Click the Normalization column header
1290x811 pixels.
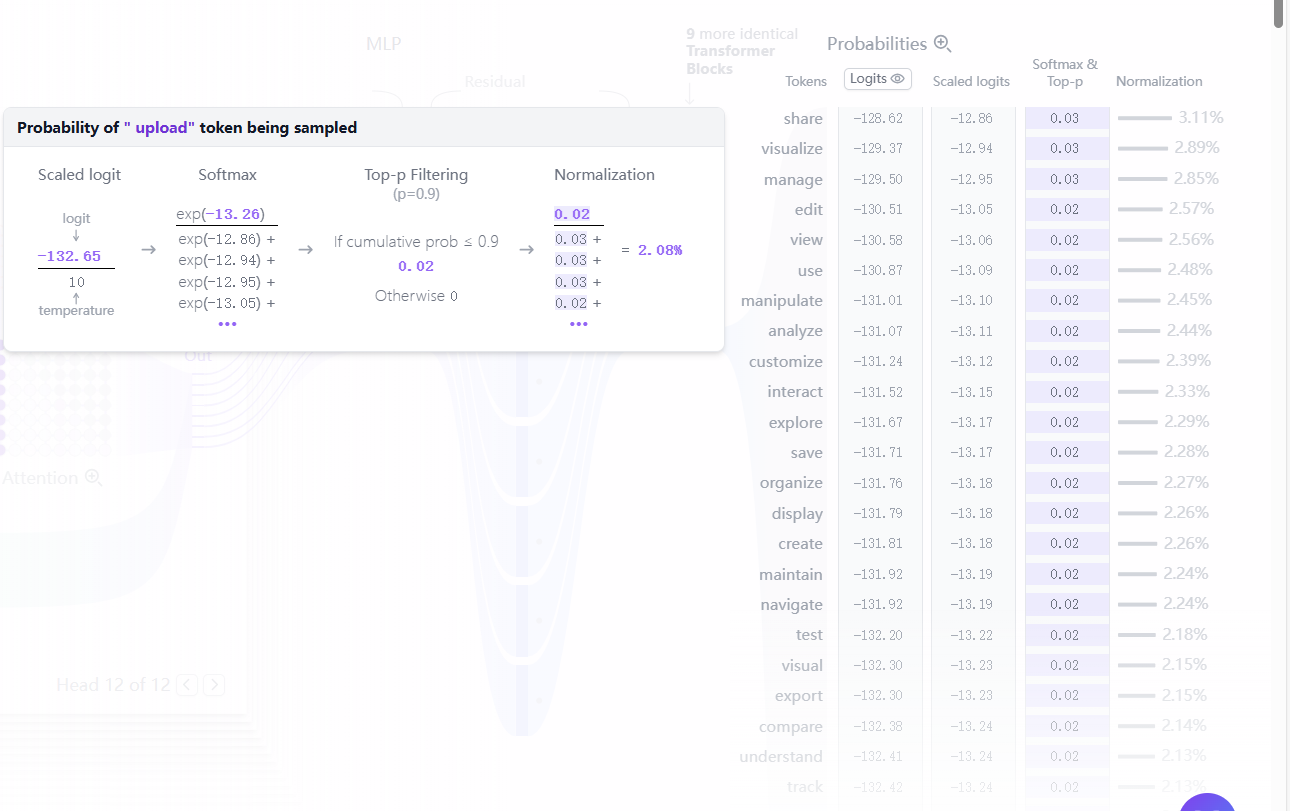pyautogui.click(x=1159, y=81)
